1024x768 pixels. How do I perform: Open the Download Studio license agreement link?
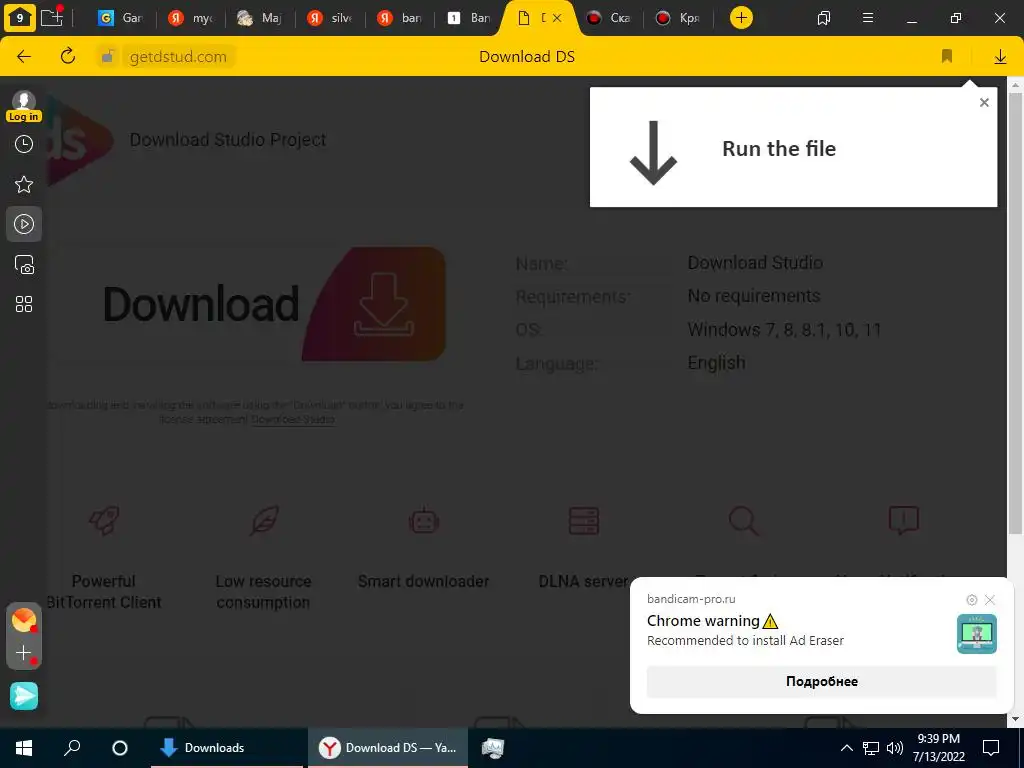[x=293, y=419]
